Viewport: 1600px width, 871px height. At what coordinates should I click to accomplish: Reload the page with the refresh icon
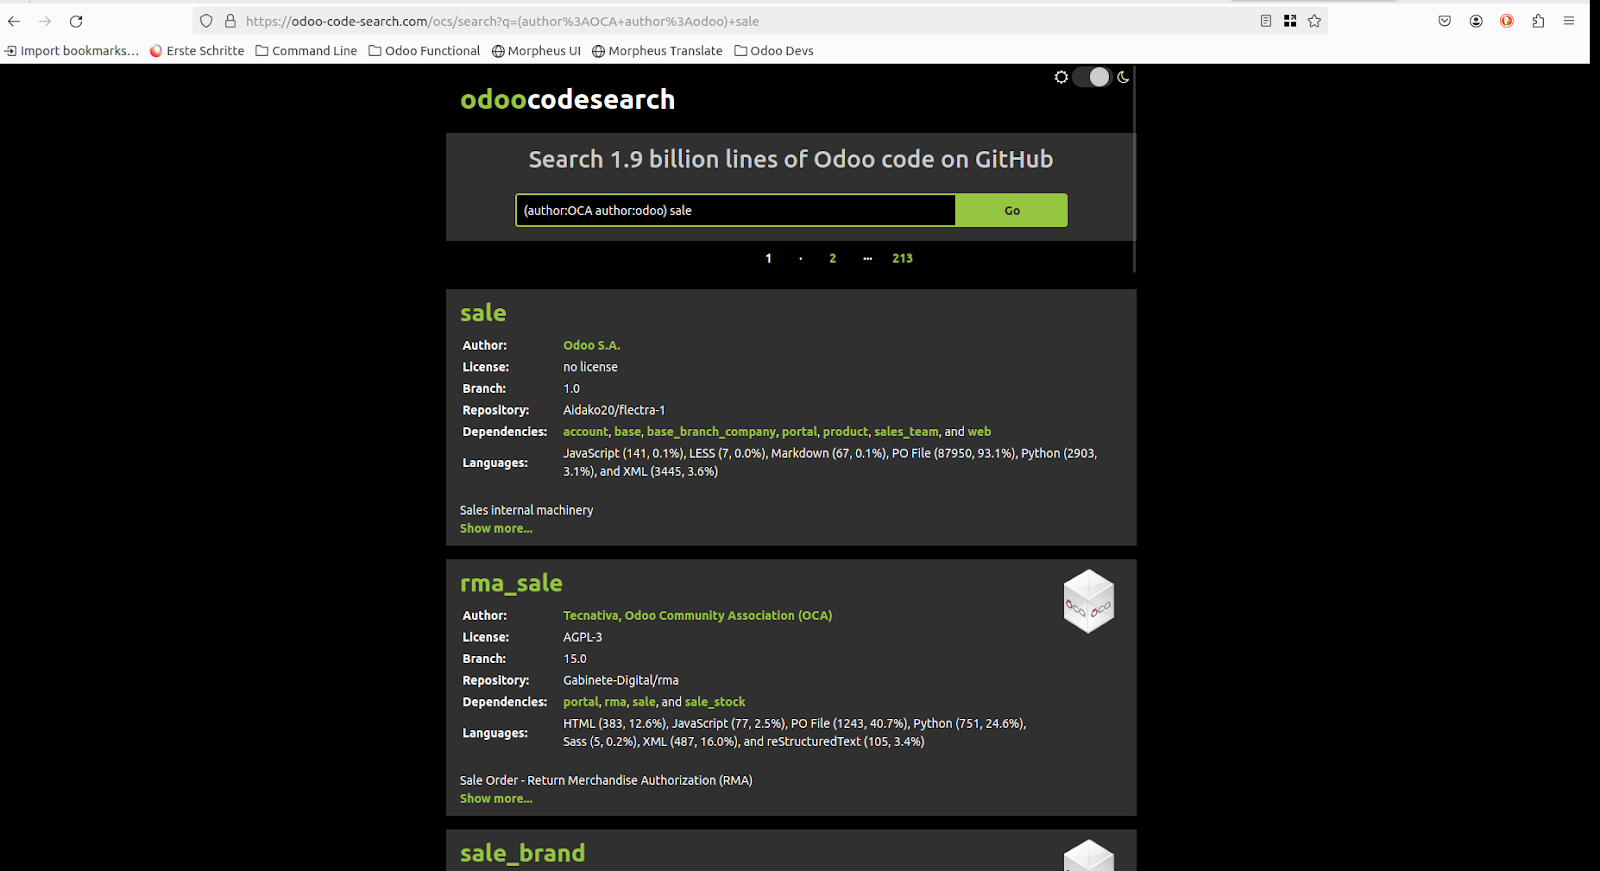pos(76,21)
